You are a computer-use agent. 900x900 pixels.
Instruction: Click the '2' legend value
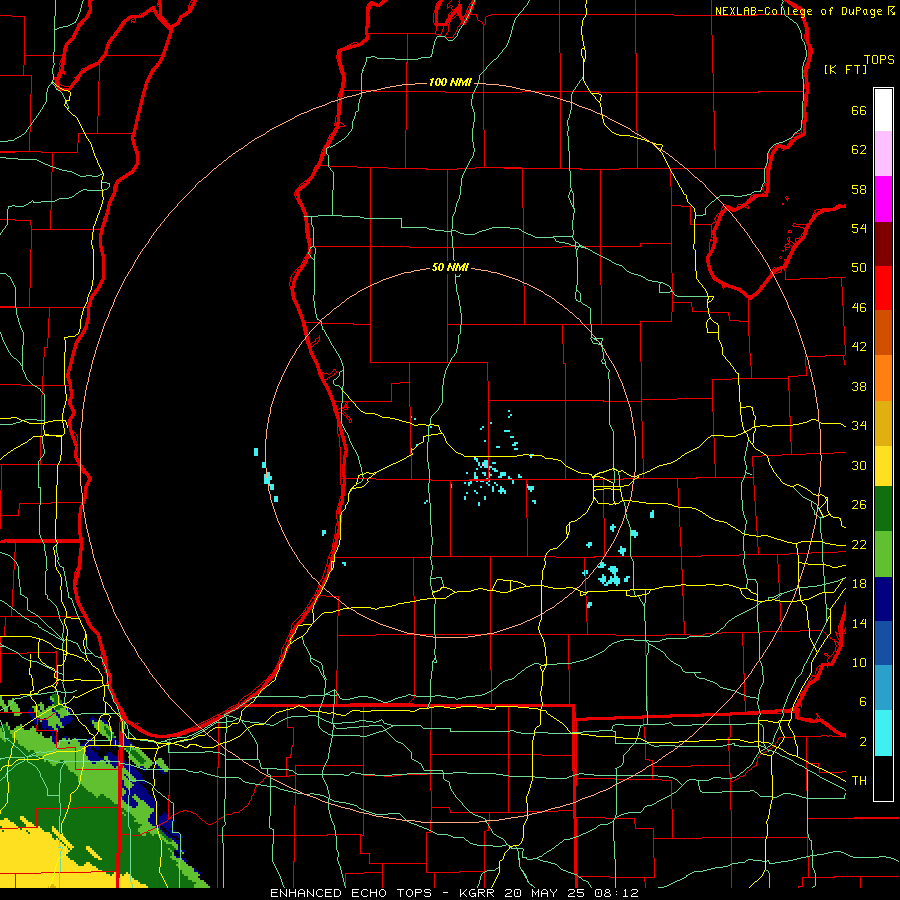[862, 742]
